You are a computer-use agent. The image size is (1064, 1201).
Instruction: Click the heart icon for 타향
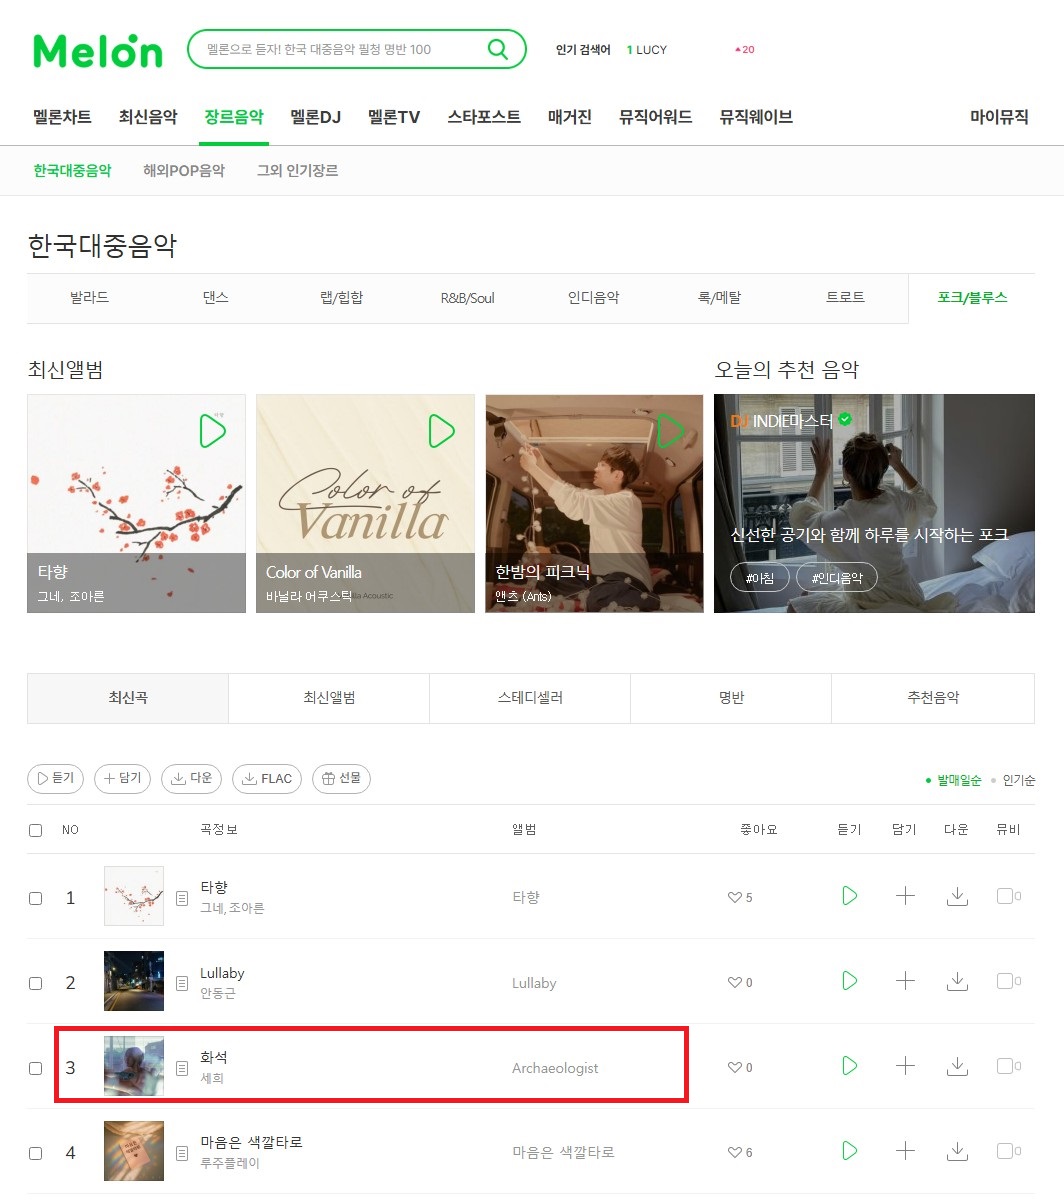click(735, 897)
